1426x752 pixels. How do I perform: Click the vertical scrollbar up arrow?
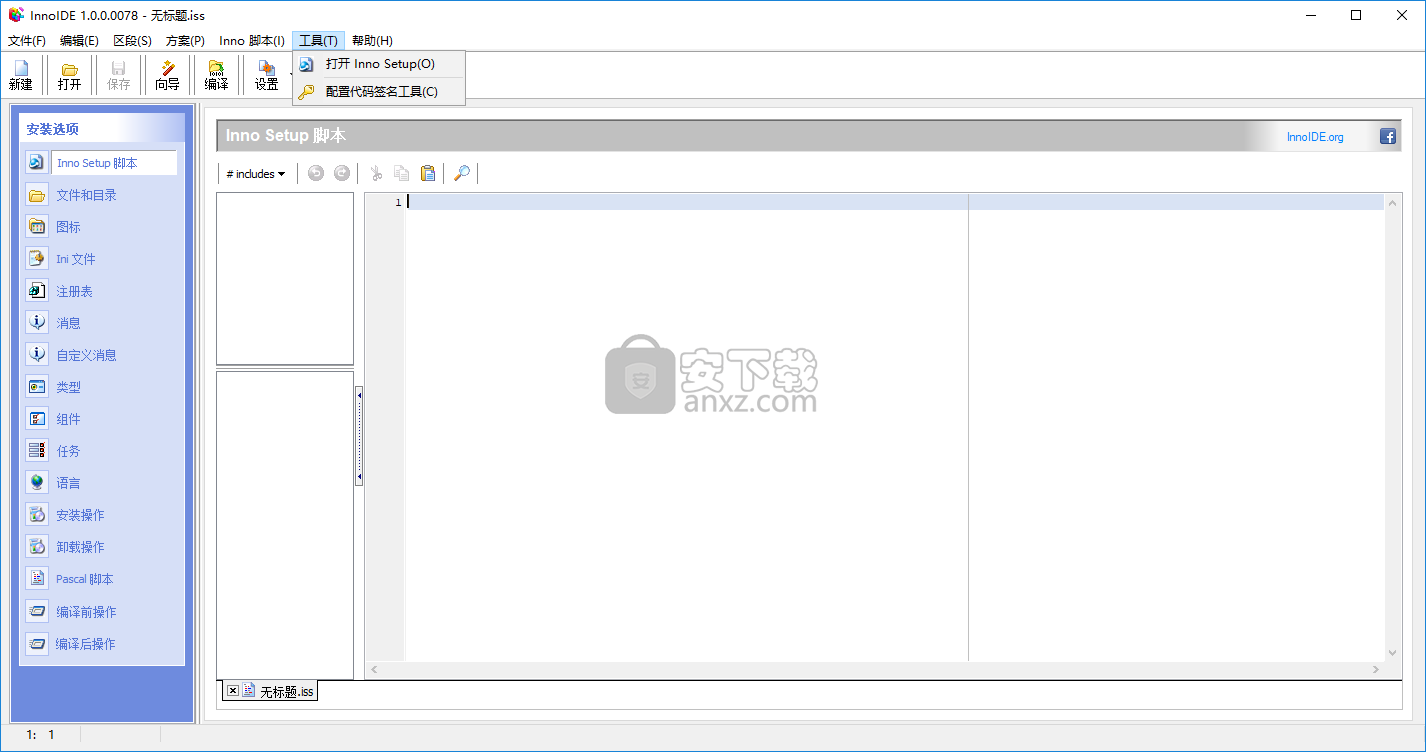click(x=1393, y=202)
